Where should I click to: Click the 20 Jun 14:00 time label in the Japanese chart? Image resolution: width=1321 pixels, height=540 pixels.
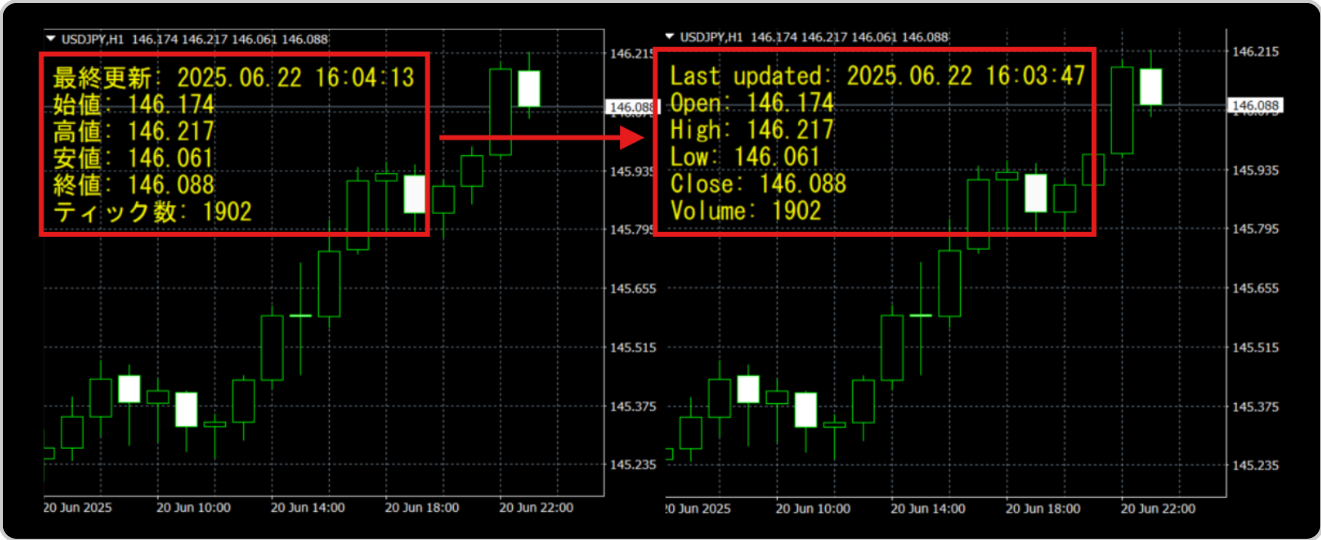coord(308,508)
